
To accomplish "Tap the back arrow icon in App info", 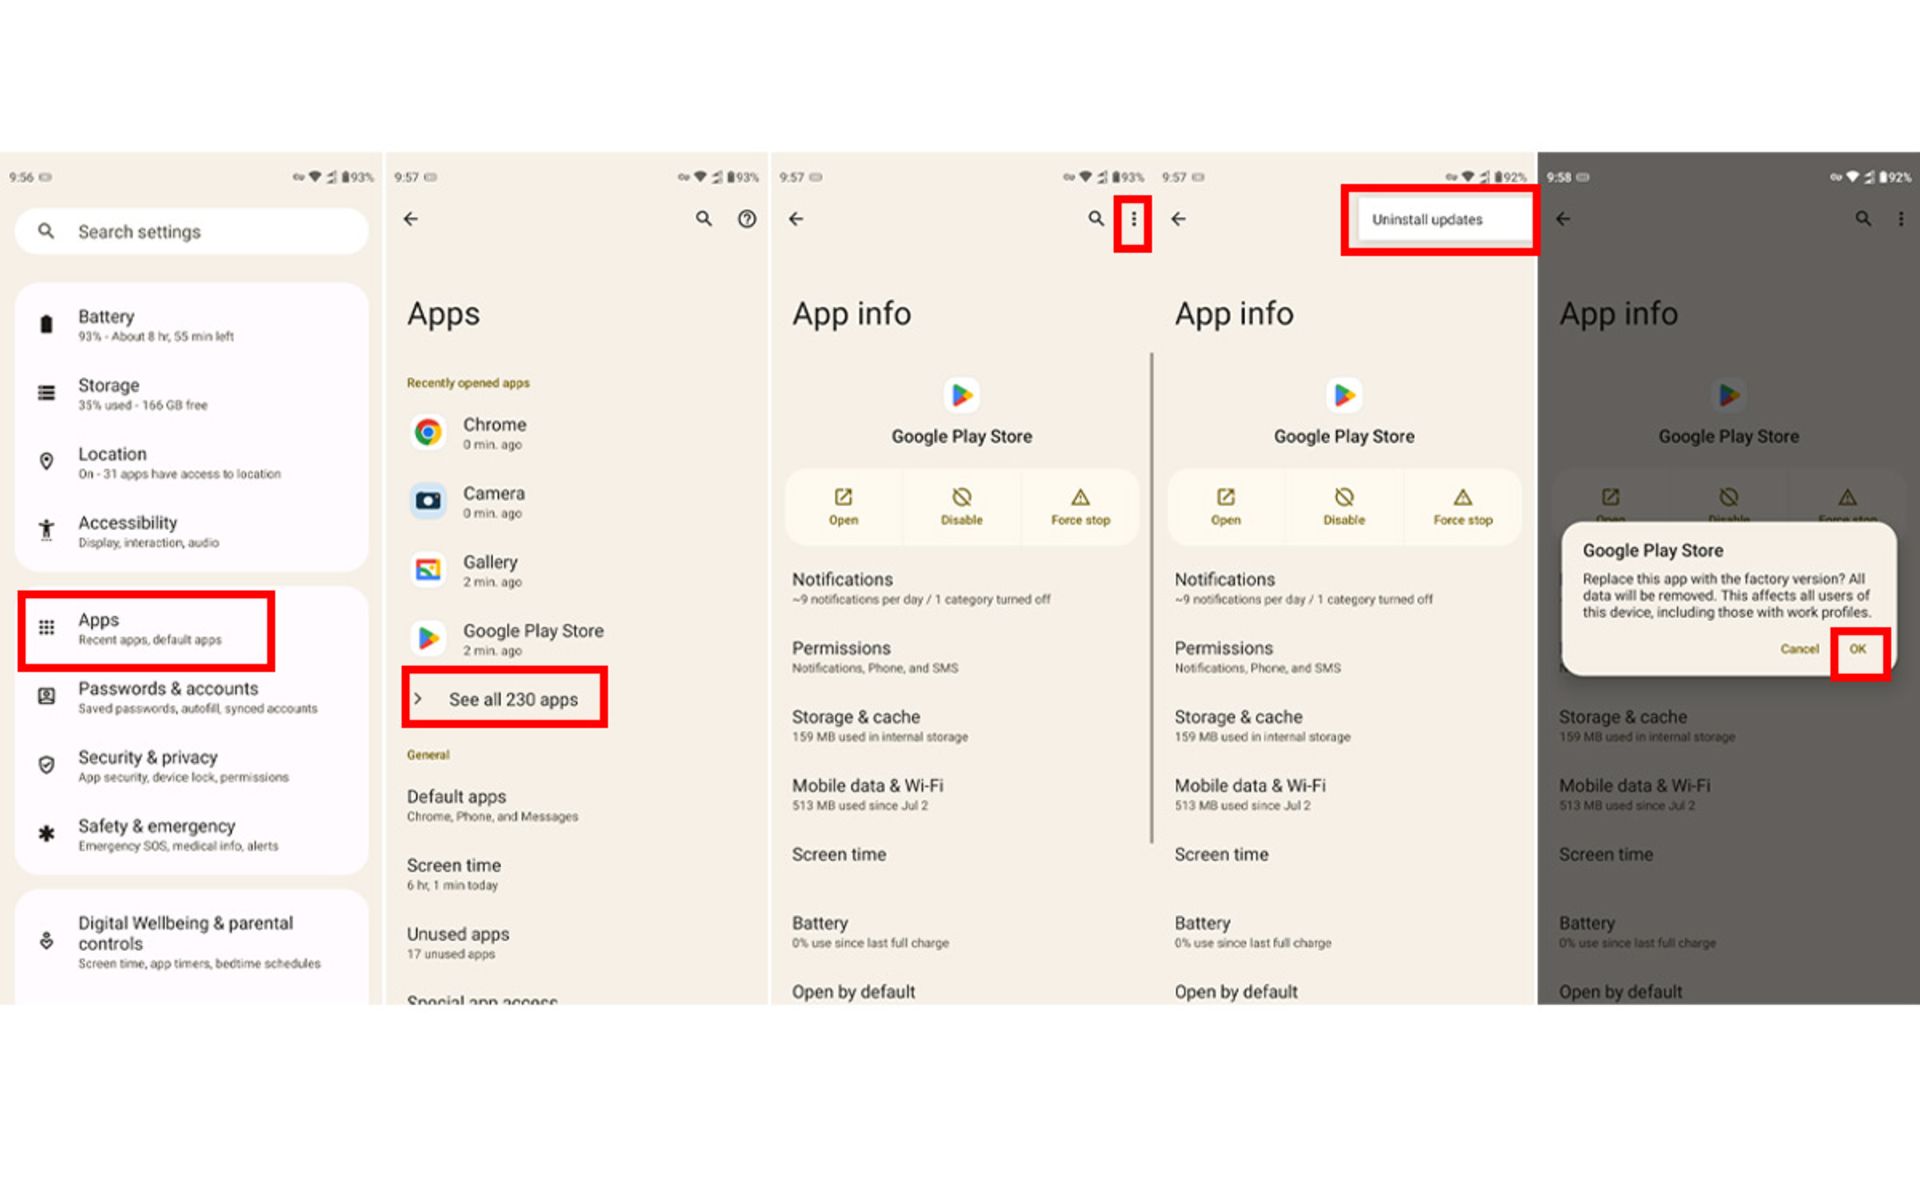I will (x=798, y=218).
